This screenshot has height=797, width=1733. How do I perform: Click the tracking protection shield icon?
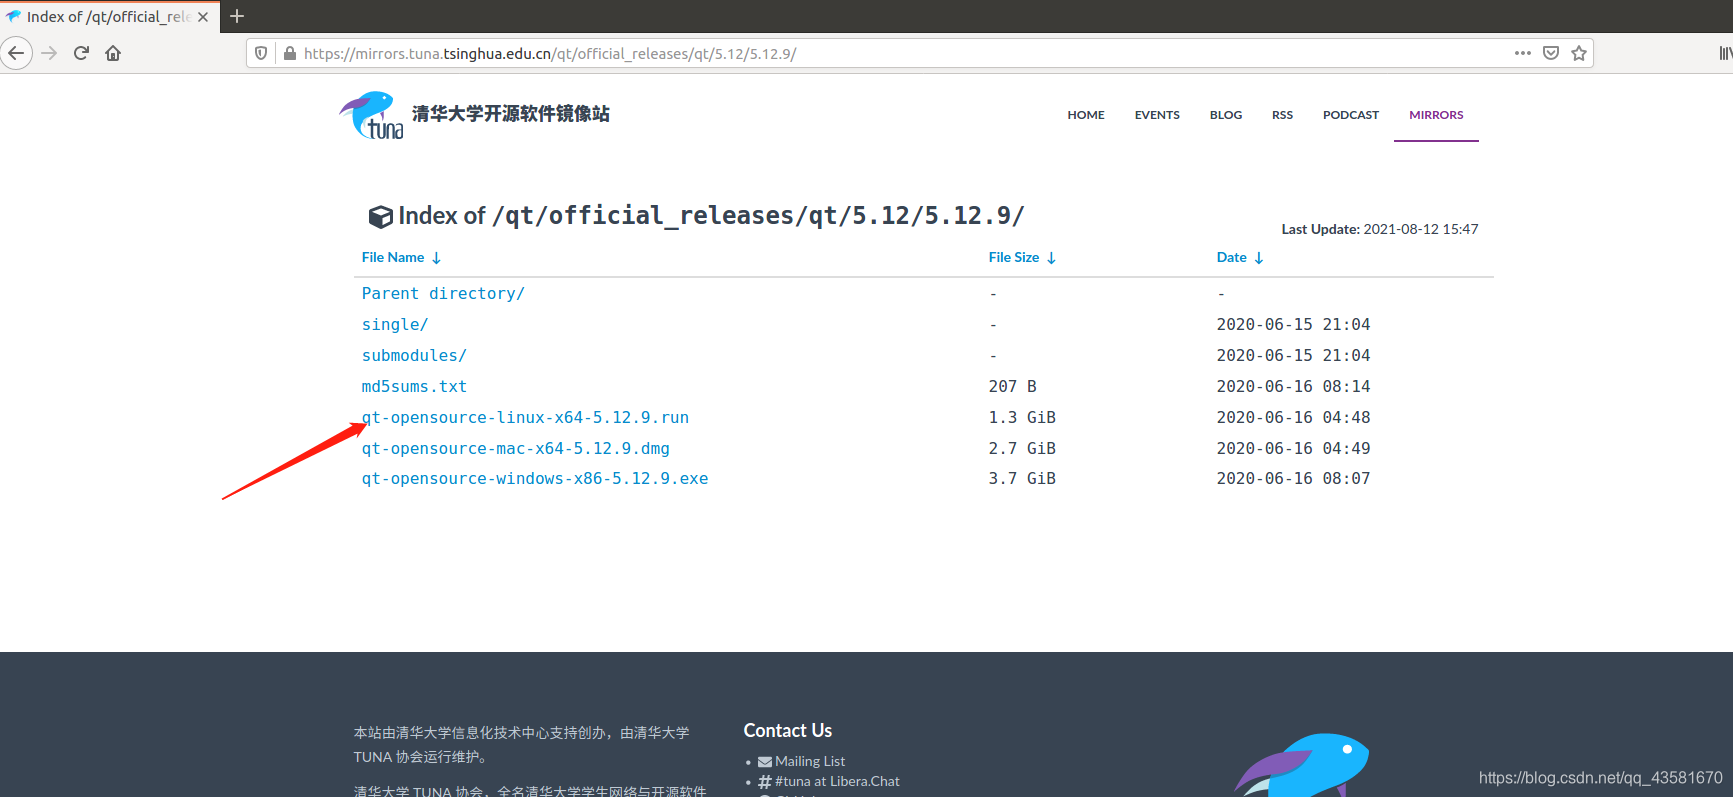[x=261, y=53]
